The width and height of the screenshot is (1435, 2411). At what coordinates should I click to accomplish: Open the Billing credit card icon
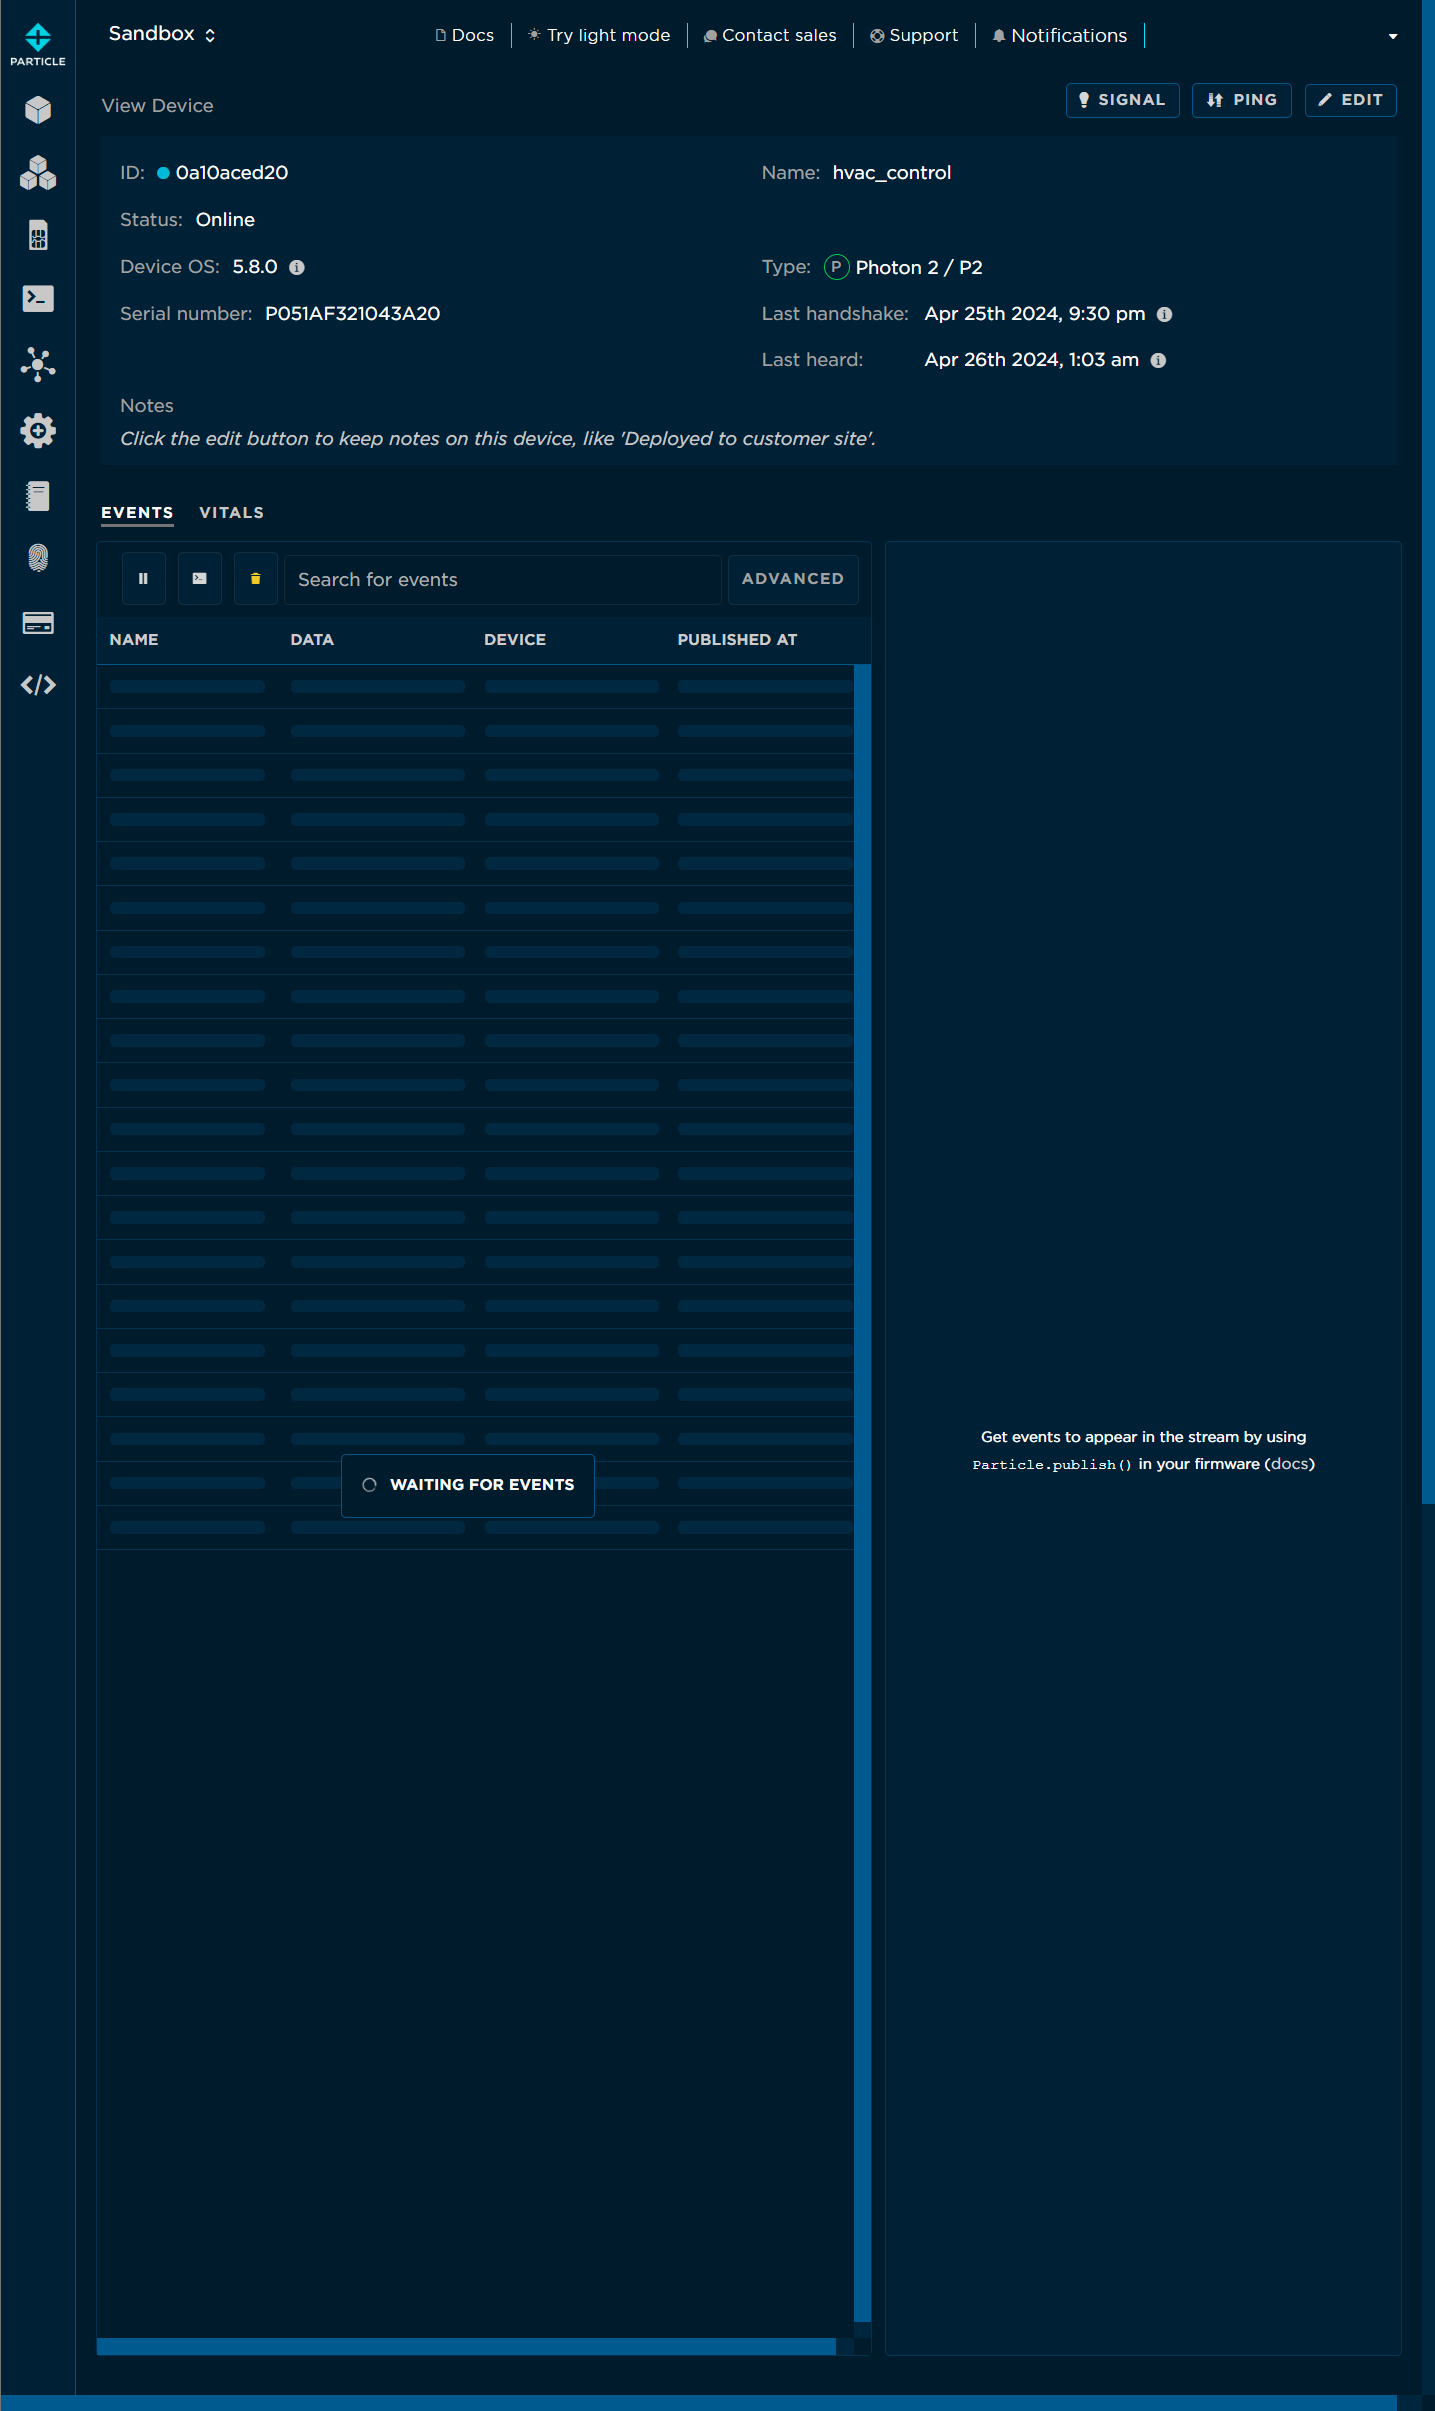point(38,623)
